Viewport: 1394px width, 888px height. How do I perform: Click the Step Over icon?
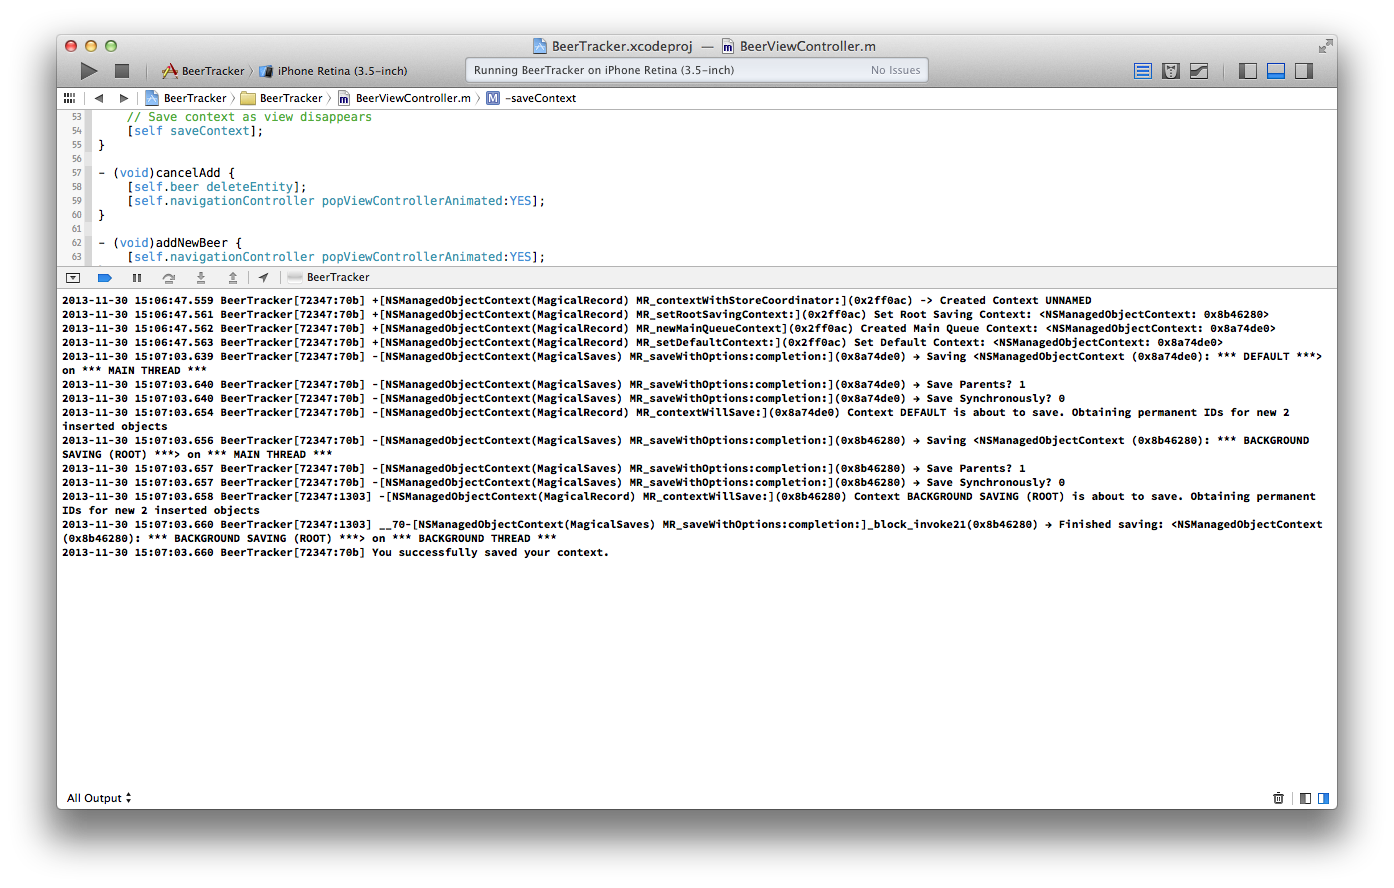click(169, 278)
